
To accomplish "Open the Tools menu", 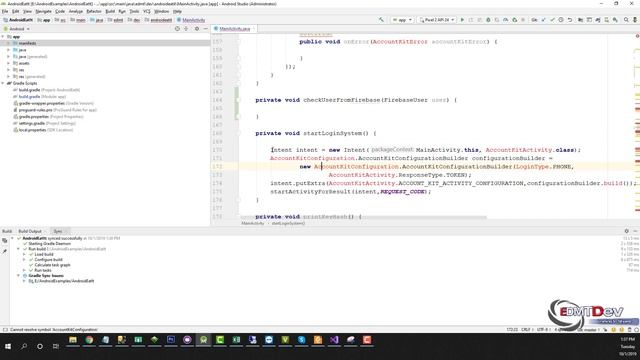I will coord(134,11).
